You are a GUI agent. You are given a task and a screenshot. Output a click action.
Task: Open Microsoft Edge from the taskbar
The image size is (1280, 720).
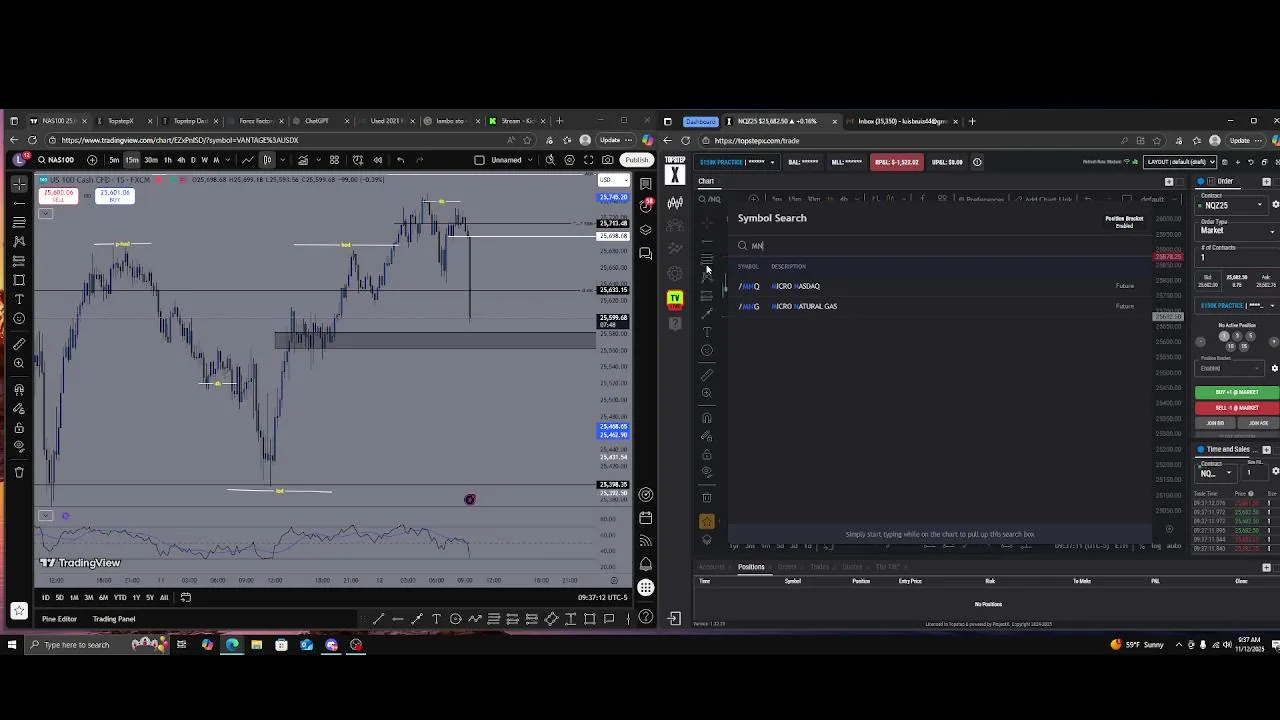[x=232, y=645]
